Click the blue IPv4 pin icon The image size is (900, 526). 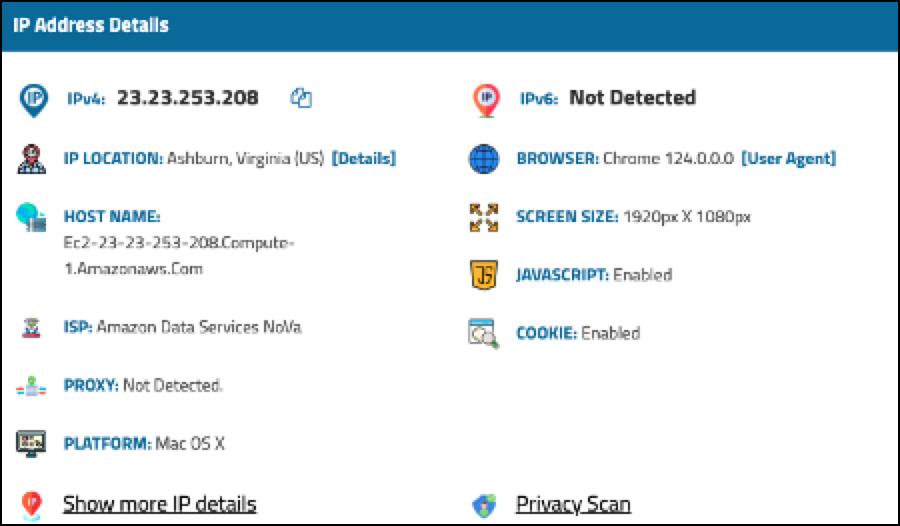[x=33, y=98]
